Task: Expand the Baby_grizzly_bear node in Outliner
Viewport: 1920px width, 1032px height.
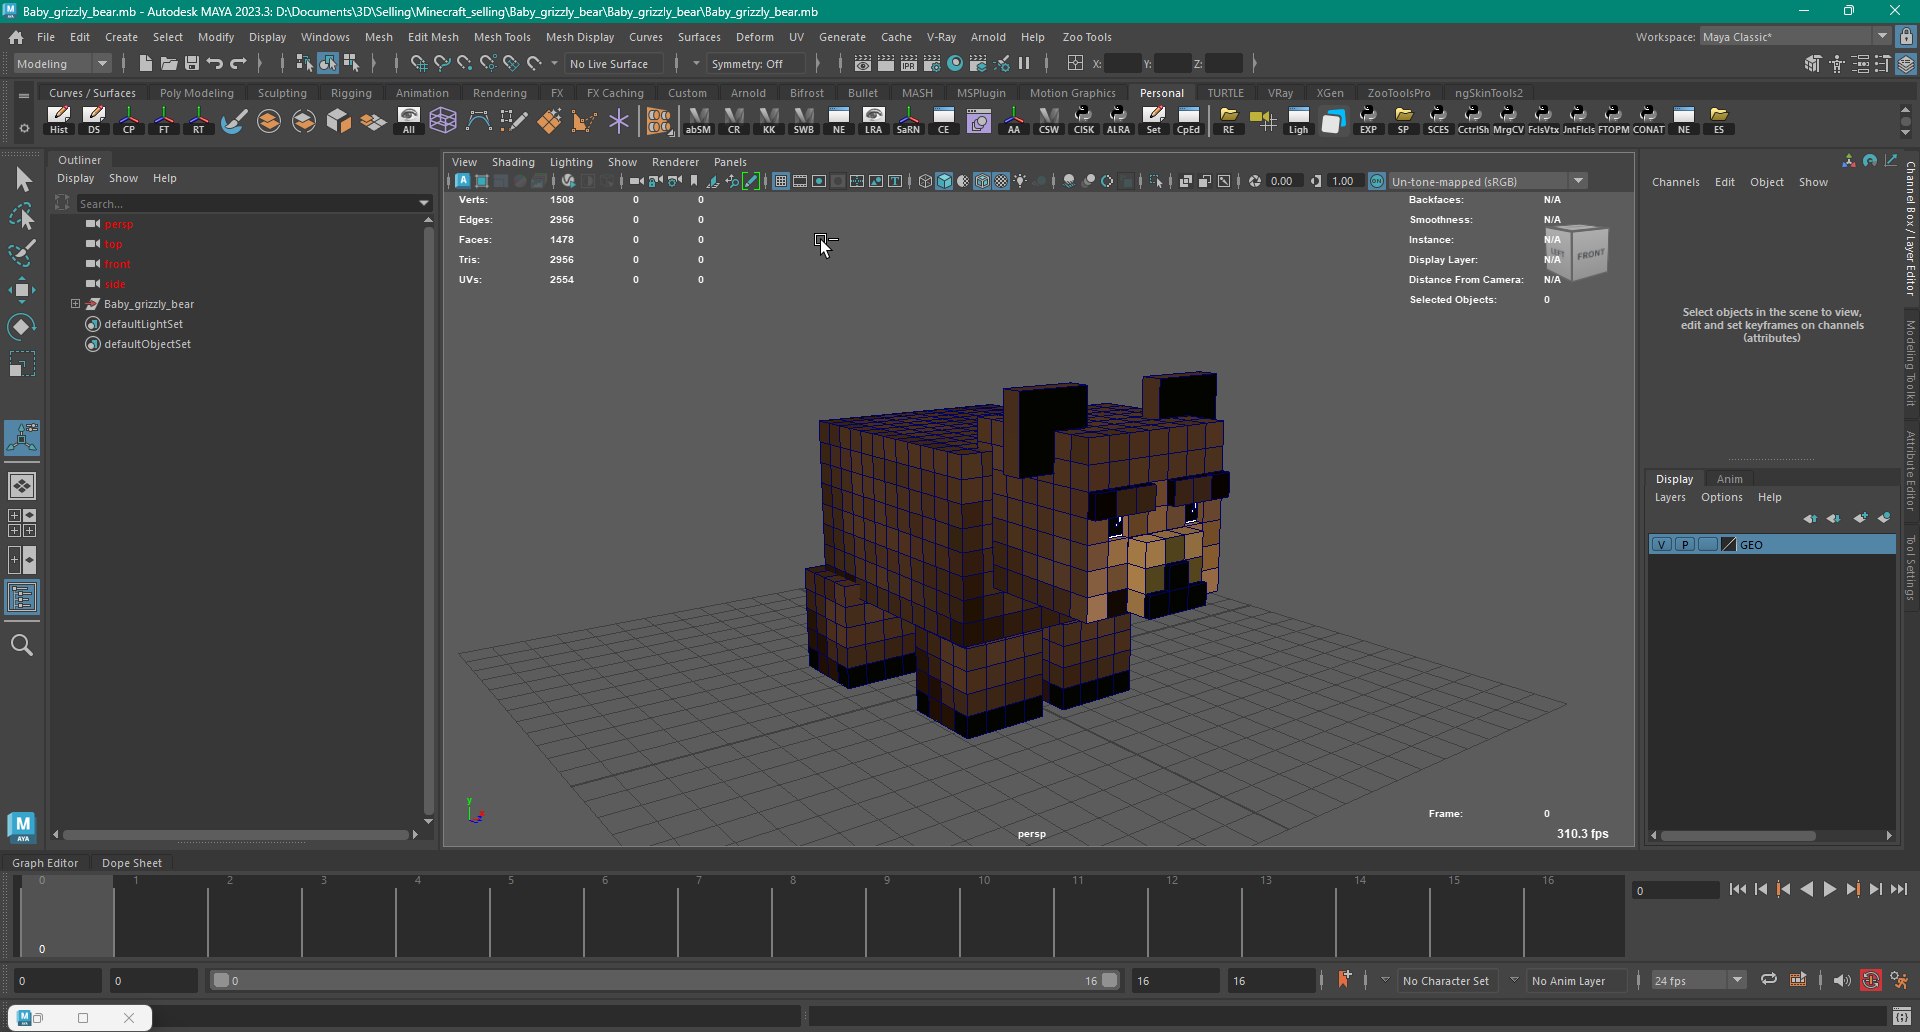Action: click(75, 304)
